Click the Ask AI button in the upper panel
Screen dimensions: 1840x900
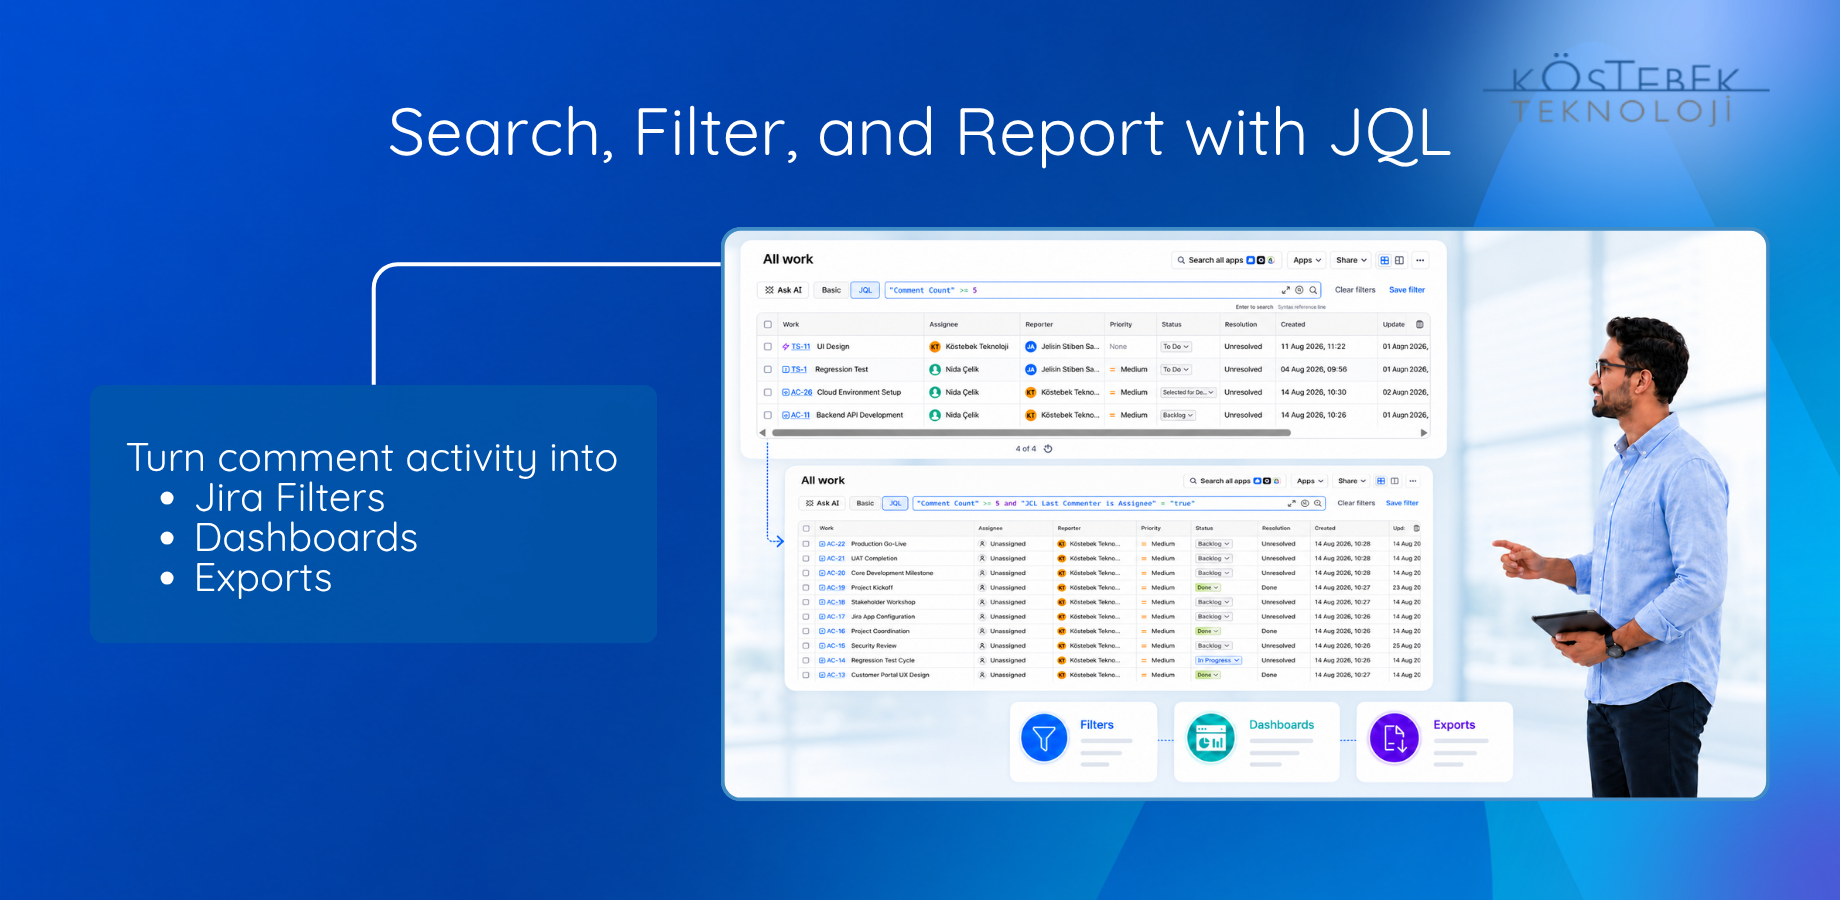(783, 290)
